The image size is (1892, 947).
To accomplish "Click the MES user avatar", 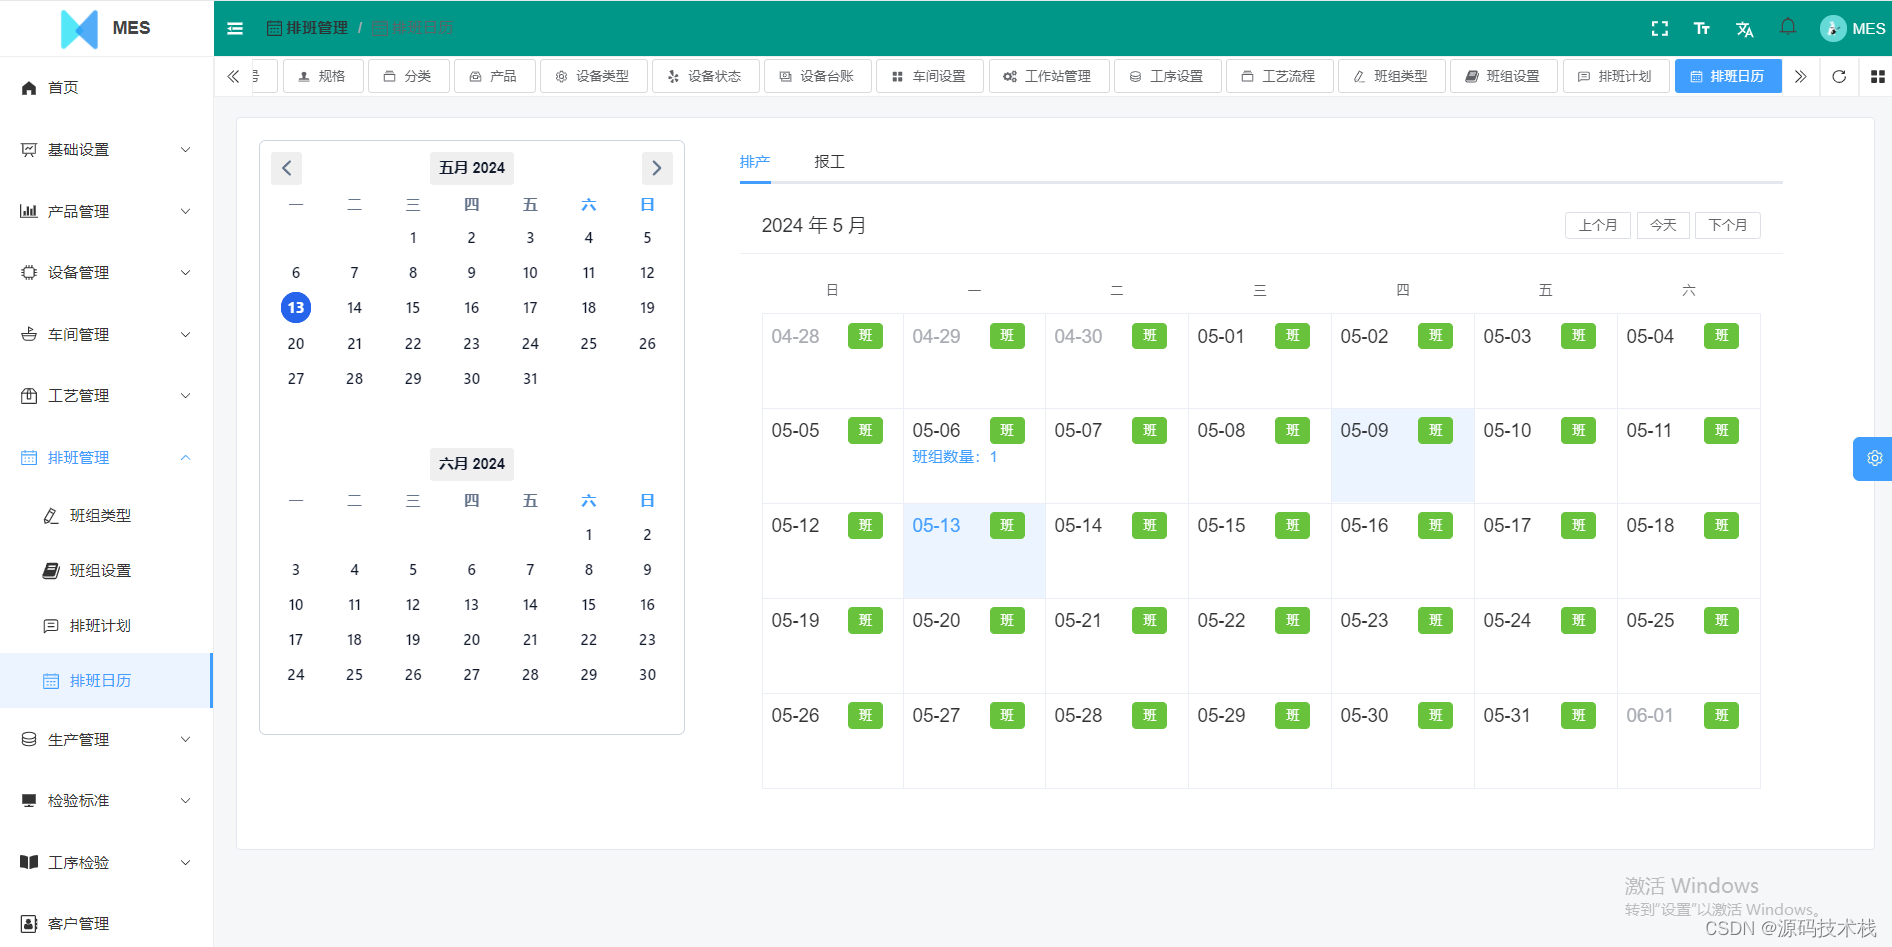I will [1833, 28].
